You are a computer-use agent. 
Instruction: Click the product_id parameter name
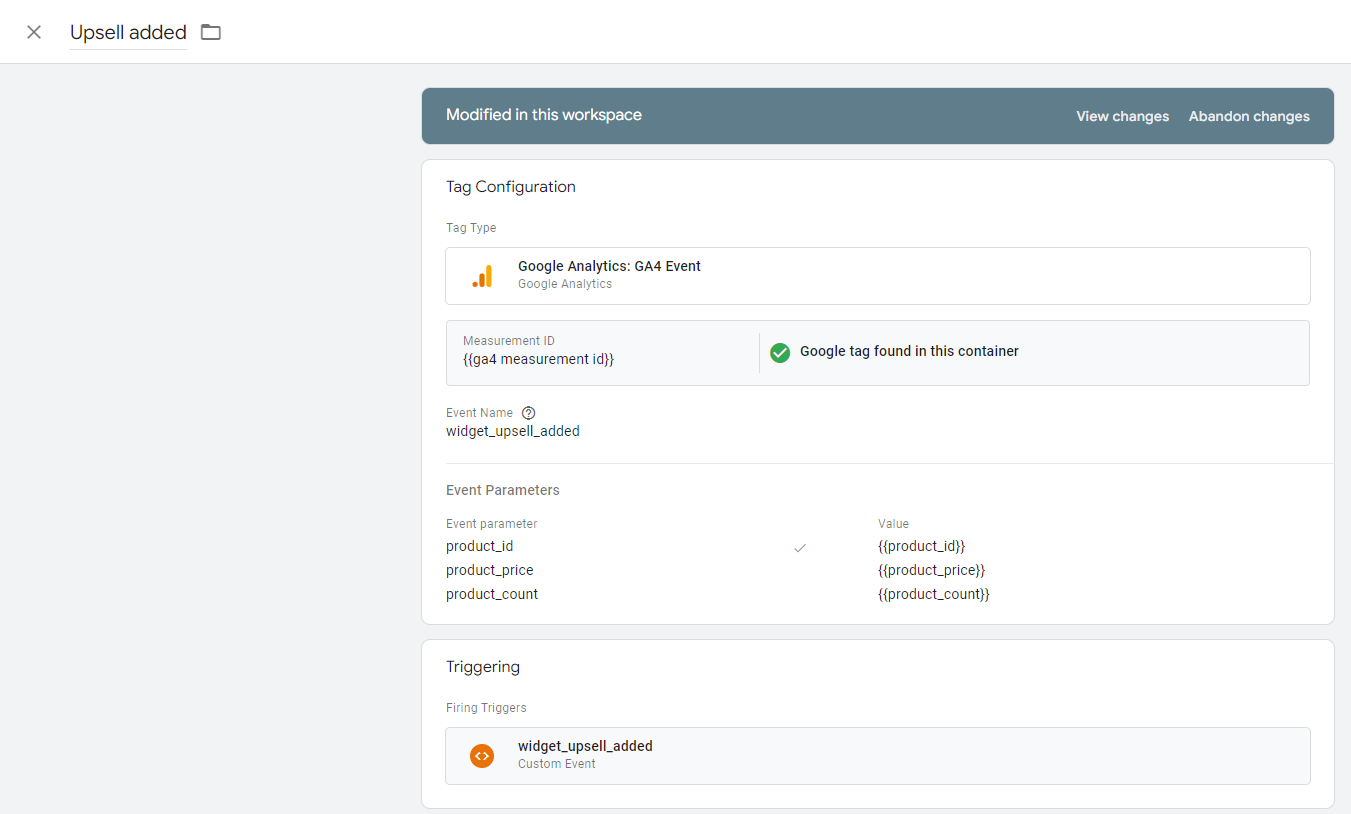(479, 546)
